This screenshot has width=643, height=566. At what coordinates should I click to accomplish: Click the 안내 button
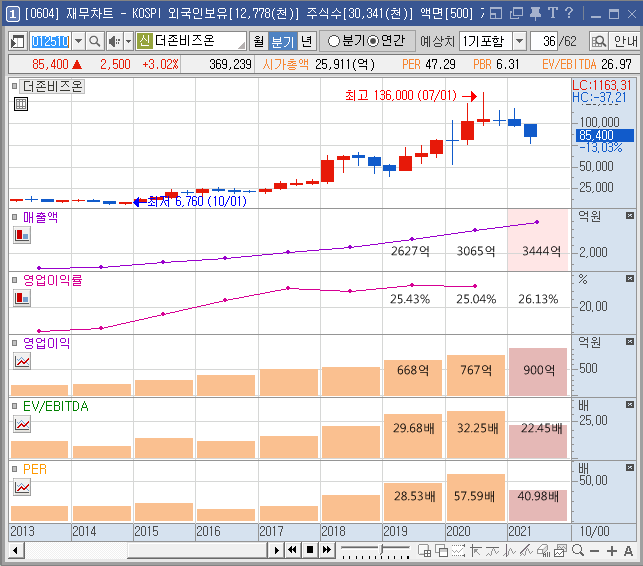pos(625,41)
